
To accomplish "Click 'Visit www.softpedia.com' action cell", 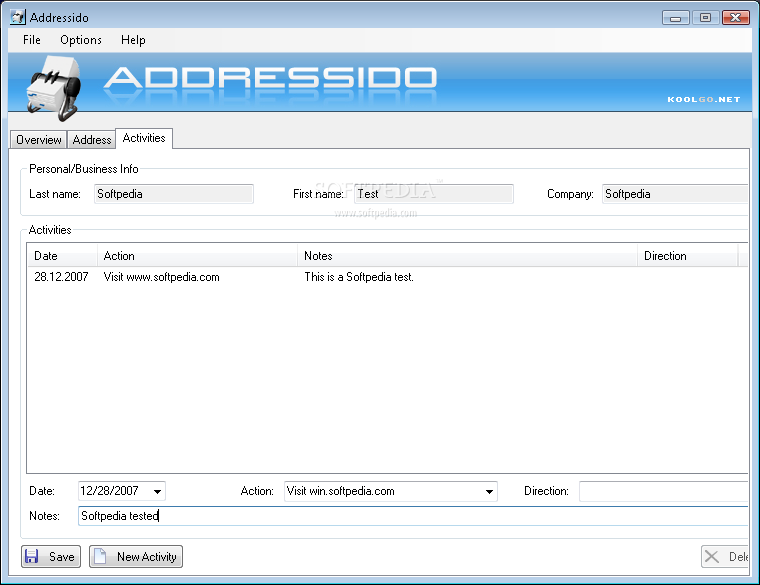I will (161, 277).
